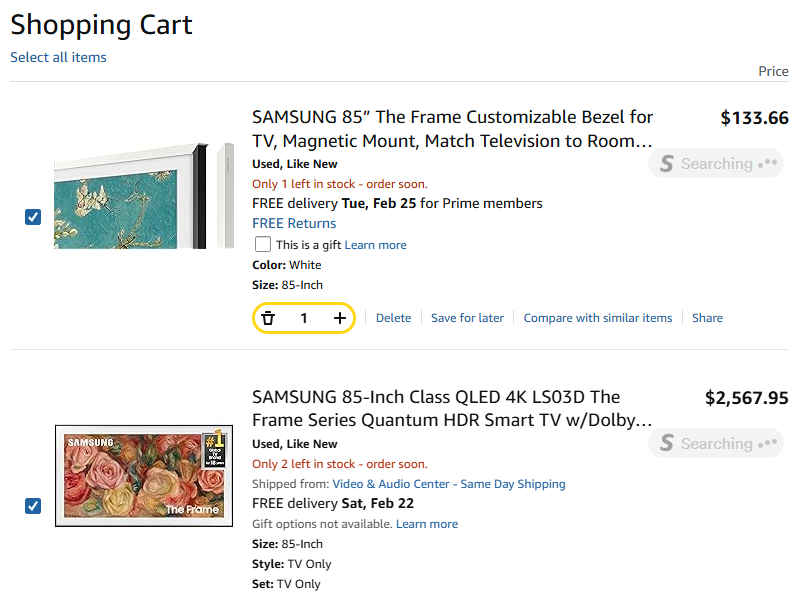Screen dimensions: 802x597
Task: Click Searching badge under $133.66 price
Action: coord(715,164)
